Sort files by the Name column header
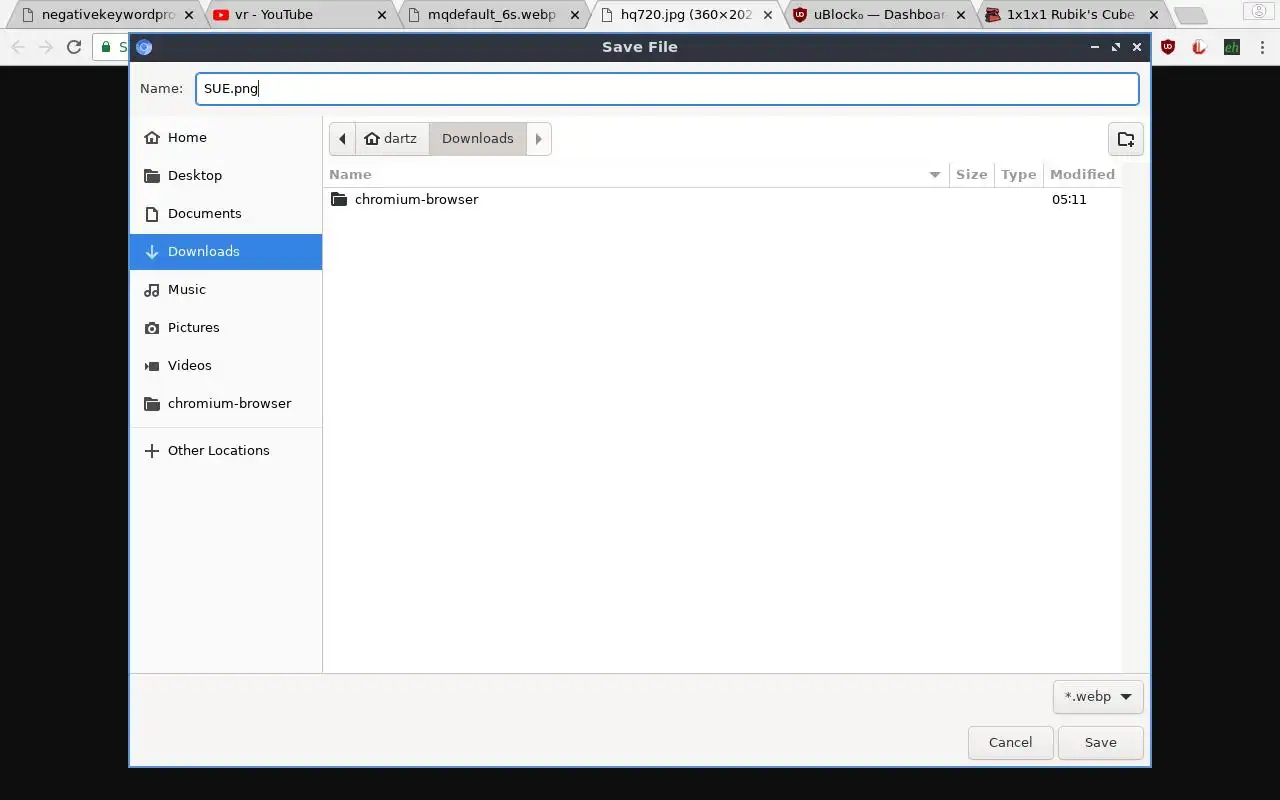The width and height of the screenshot is (1280, 800). point(638,174)
